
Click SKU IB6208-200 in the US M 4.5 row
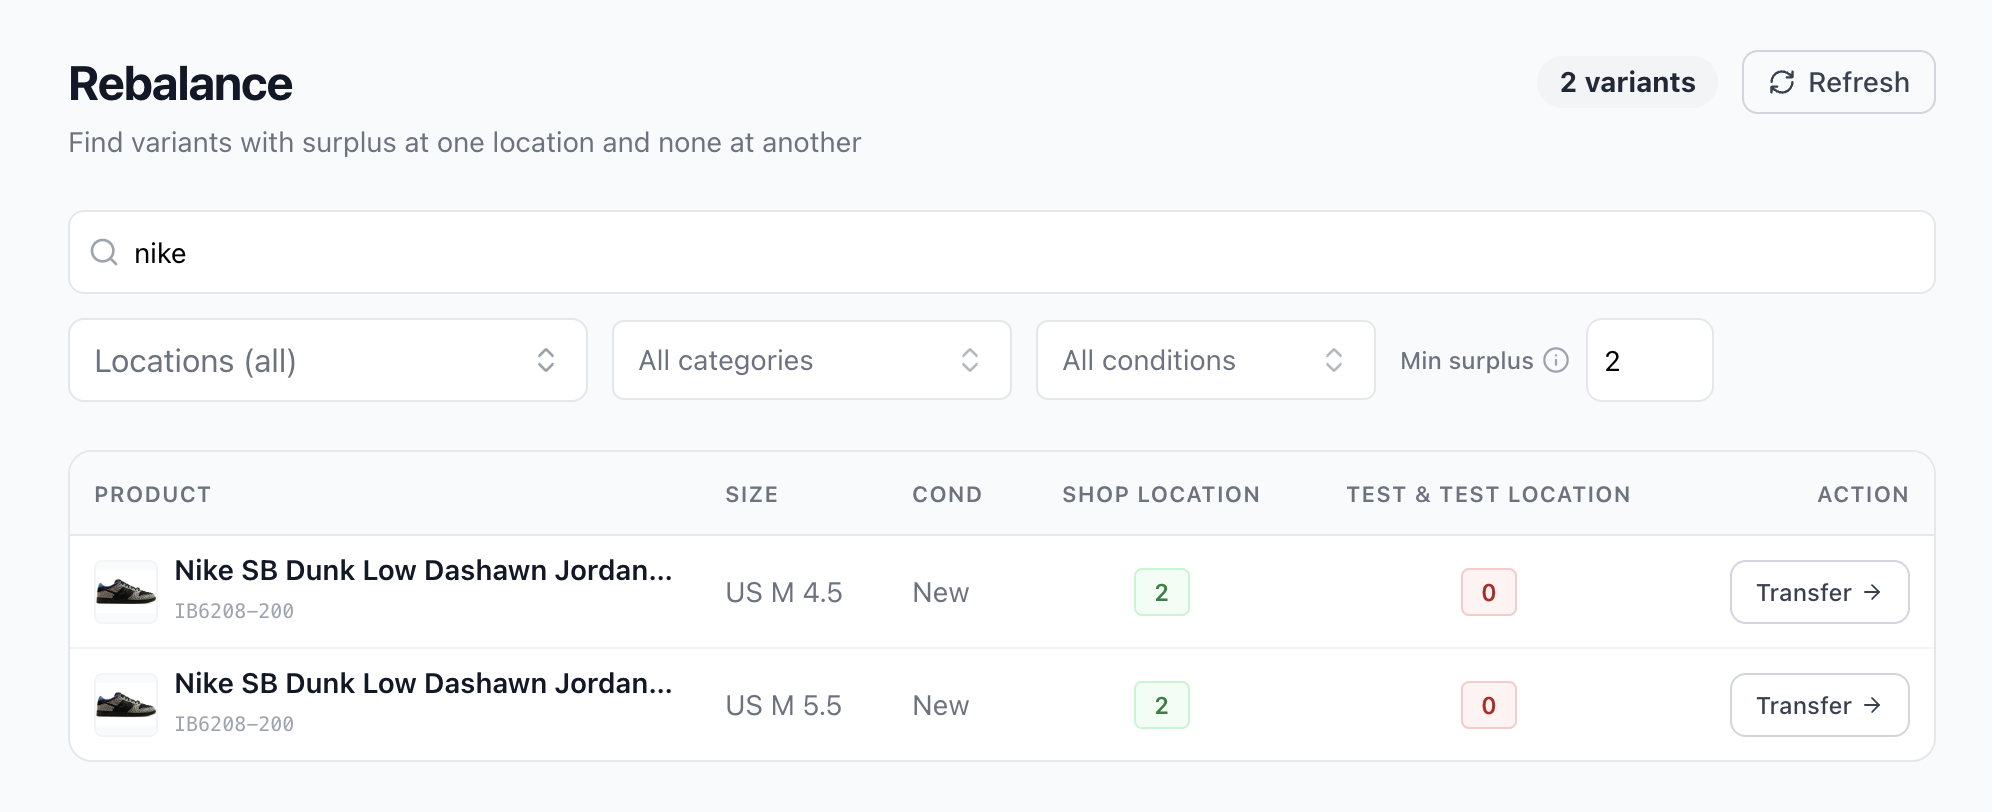coord(234,611)
